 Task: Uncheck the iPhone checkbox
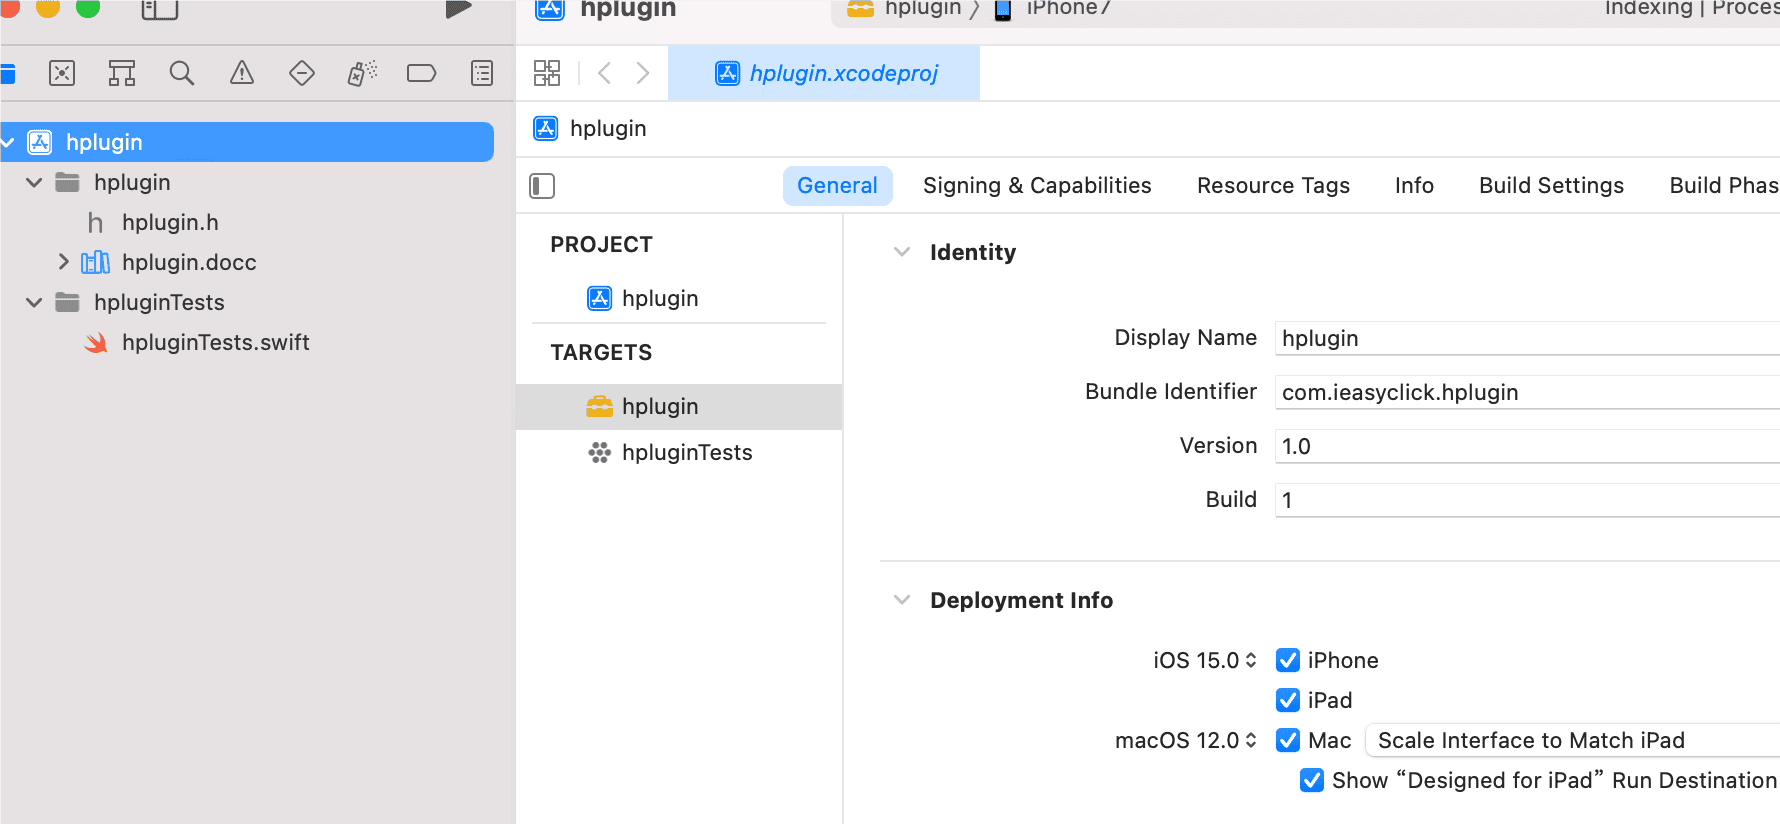tap(1288, 660)
